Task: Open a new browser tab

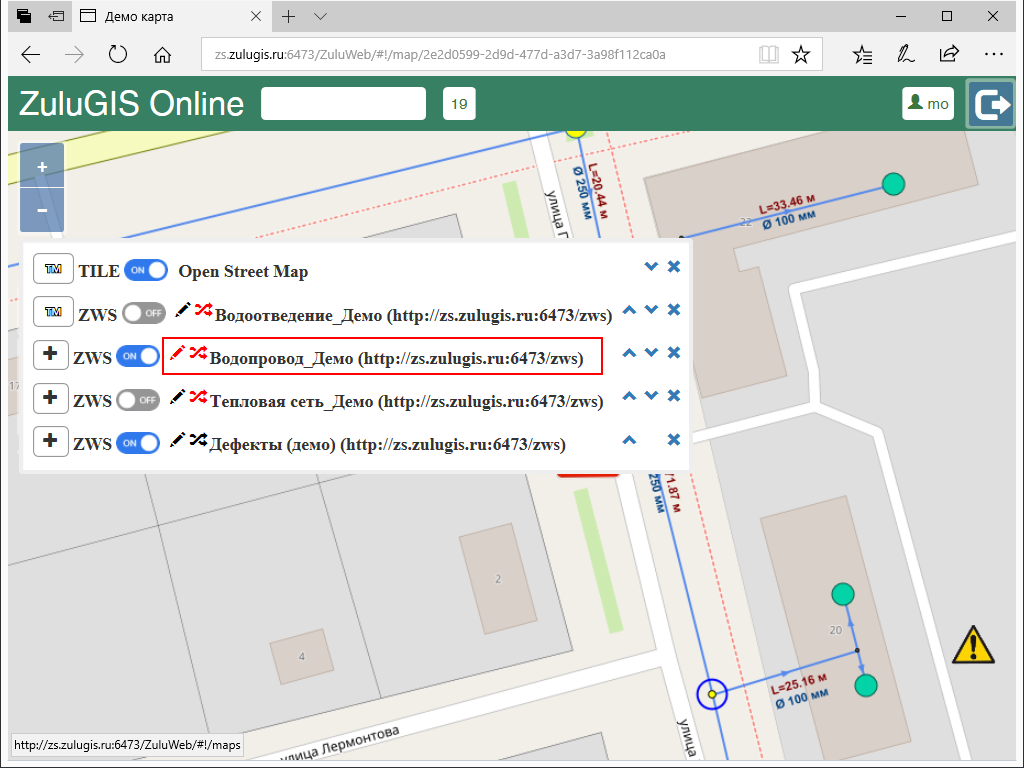Action: coord(288,17)
